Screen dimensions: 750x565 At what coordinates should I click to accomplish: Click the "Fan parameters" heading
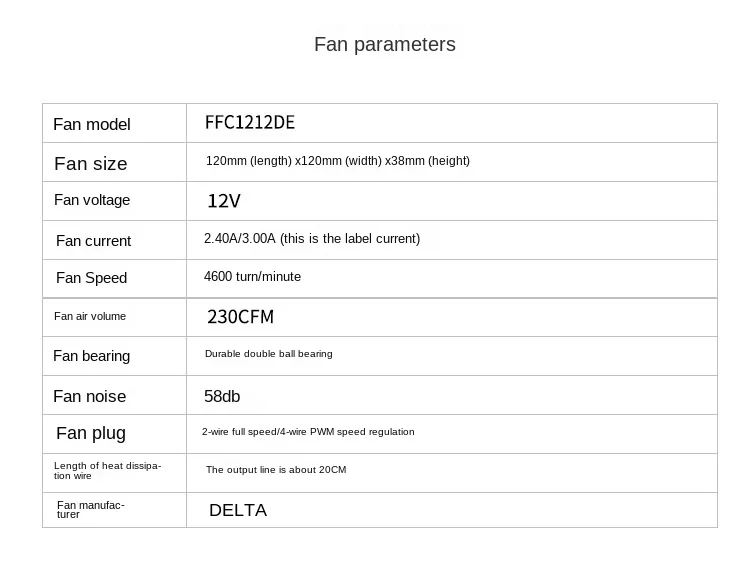tap(384, 44)
